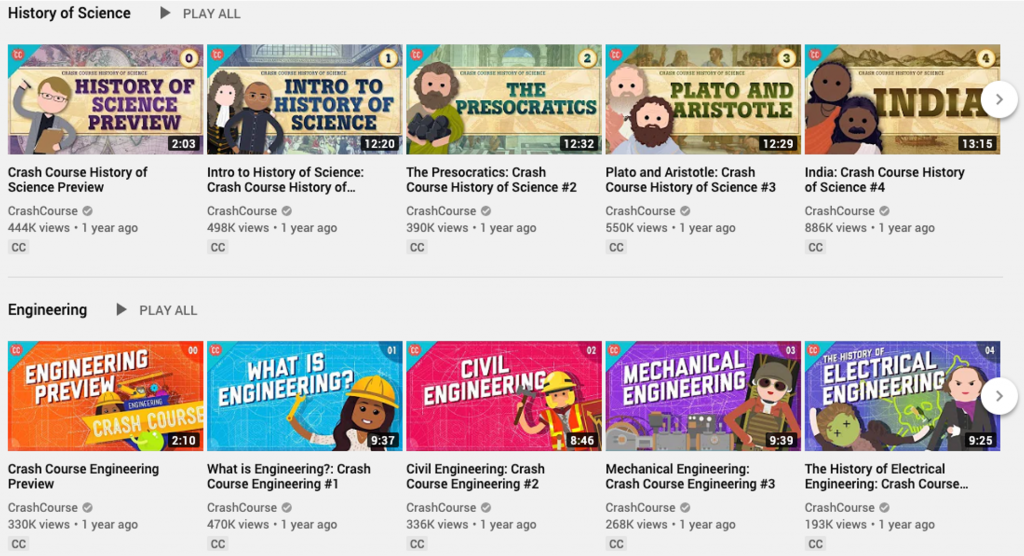Click CC badge under Mechanical Engineering video

[616, 544]
